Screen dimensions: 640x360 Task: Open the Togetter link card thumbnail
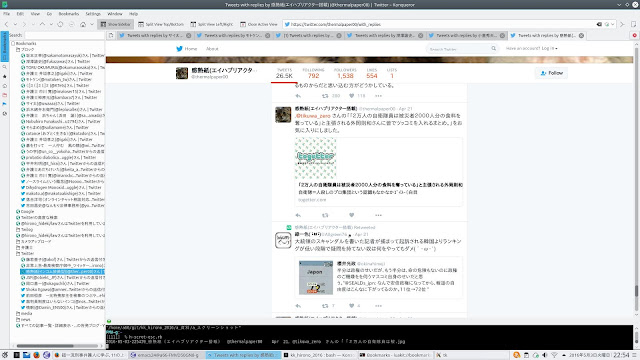pyautogui.click(x=316, y=158)
